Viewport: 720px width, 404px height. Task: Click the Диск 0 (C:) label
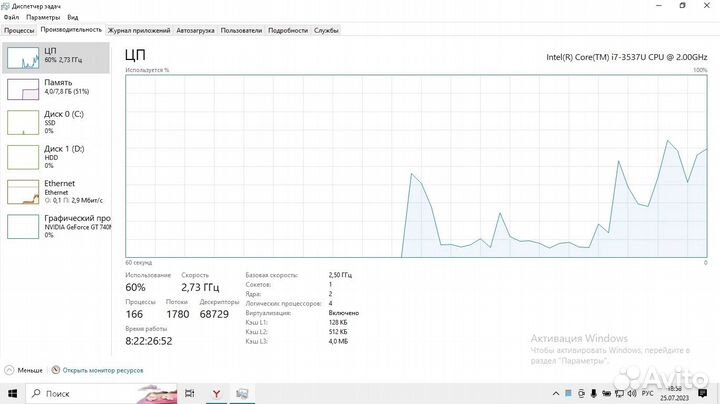[64, 114]
